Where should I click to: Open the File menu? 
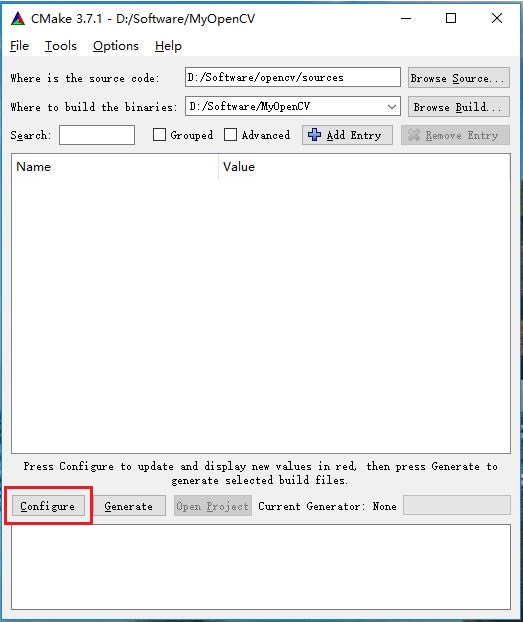tap(19, 46)
